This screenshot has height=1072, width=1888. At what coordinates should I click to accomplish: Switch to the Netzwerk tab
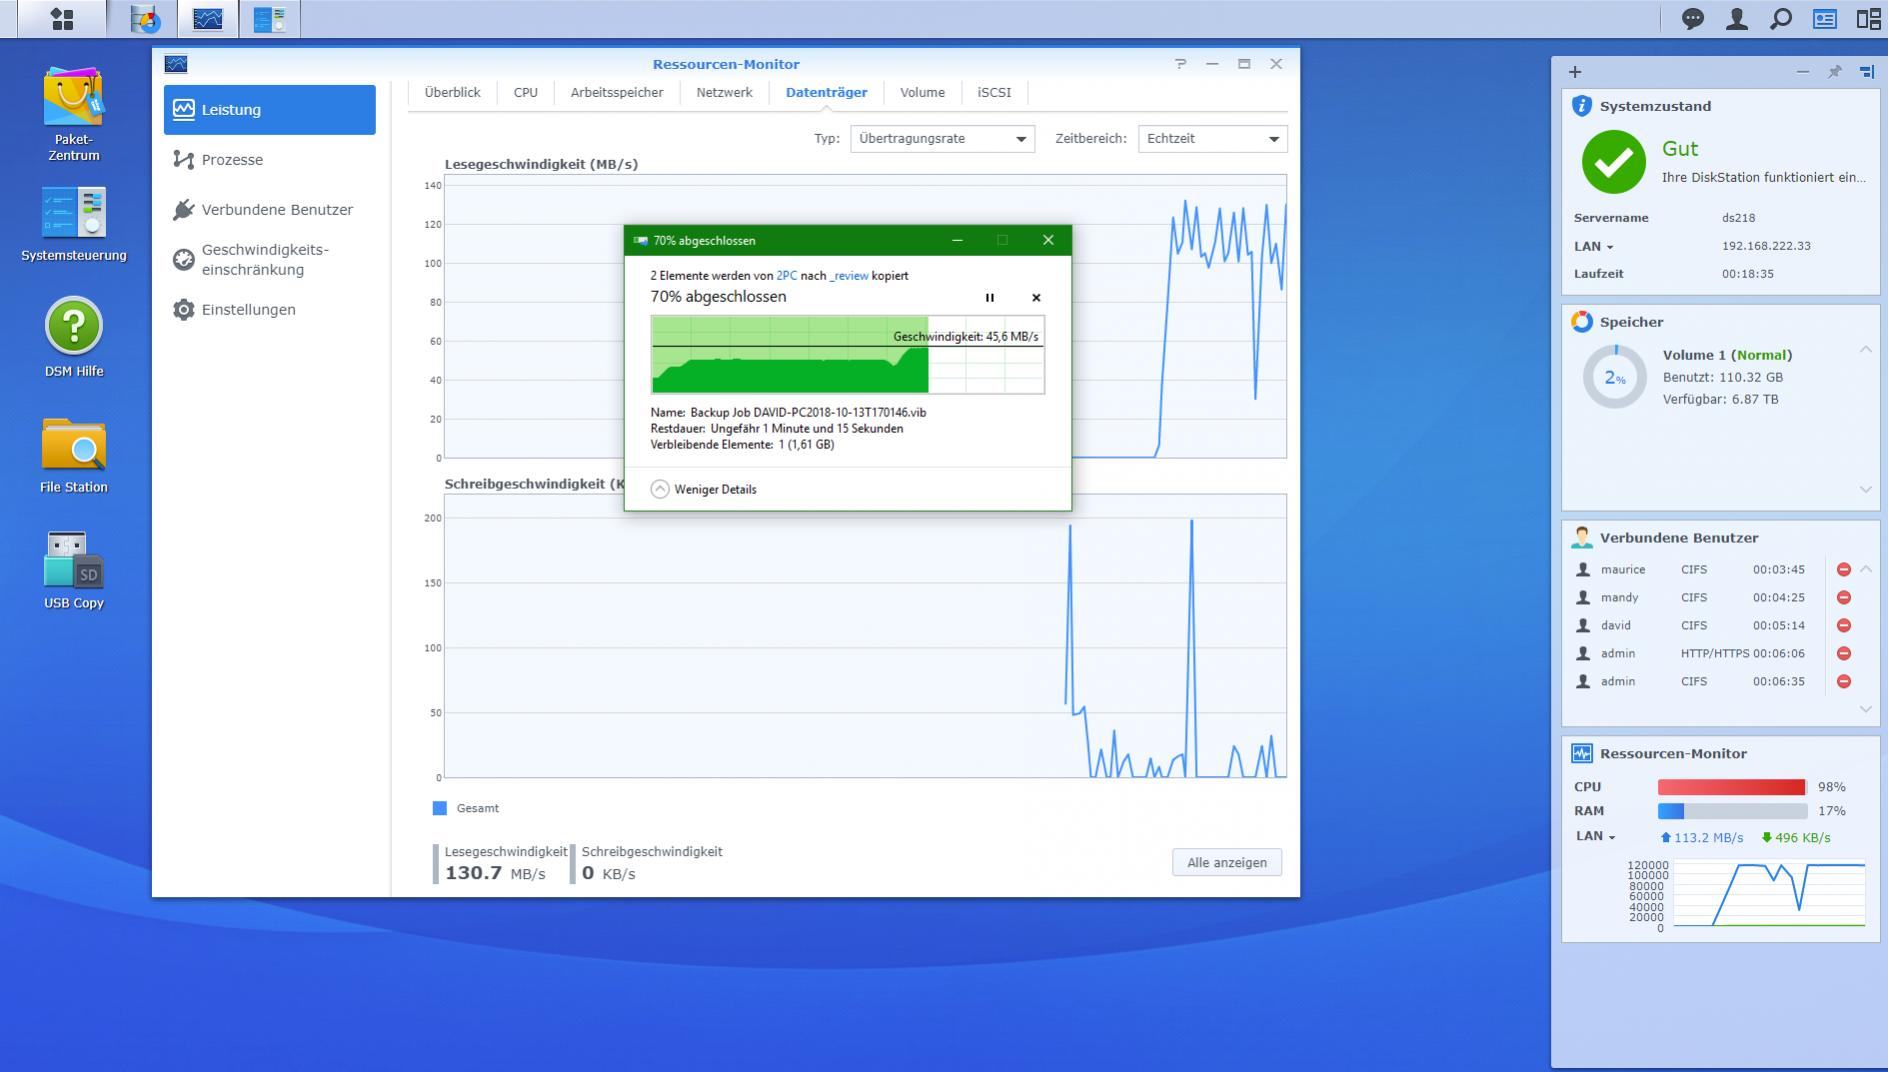coord(724,92)
